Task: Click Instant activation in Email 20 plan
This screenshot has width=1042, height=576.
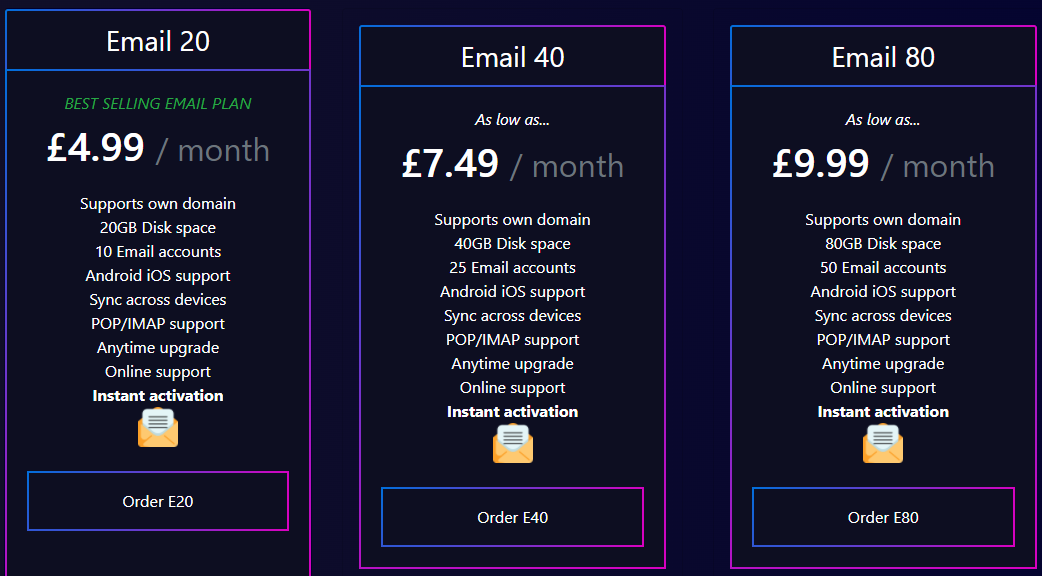Action: click(158, 395)
